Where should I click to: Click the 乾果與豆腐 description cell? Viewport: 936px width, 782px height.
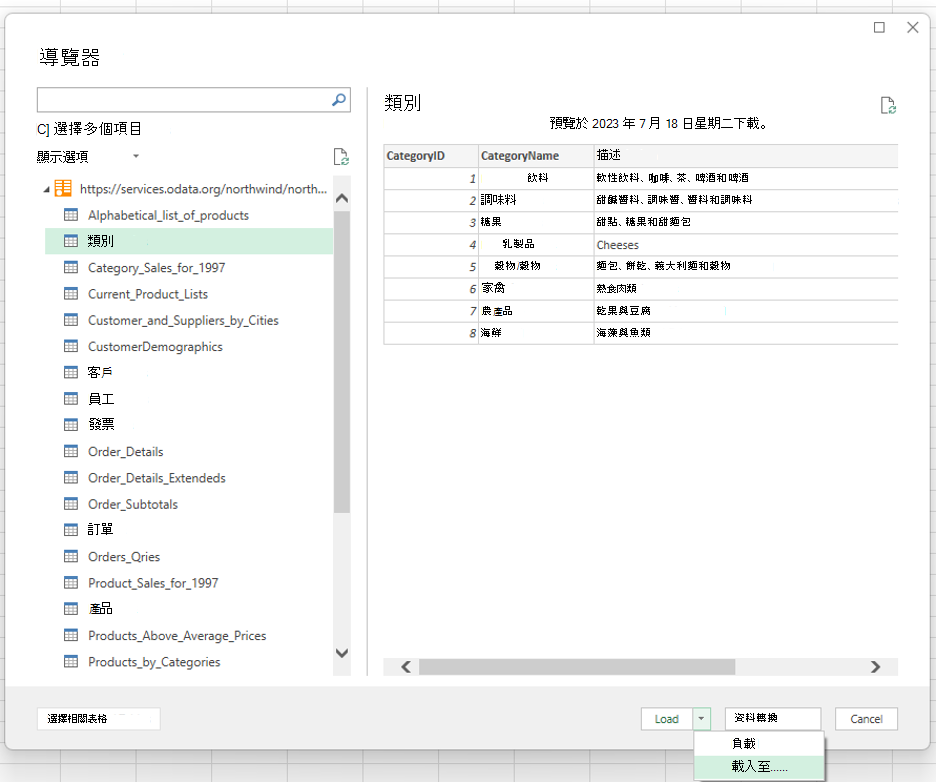point(746,311)
